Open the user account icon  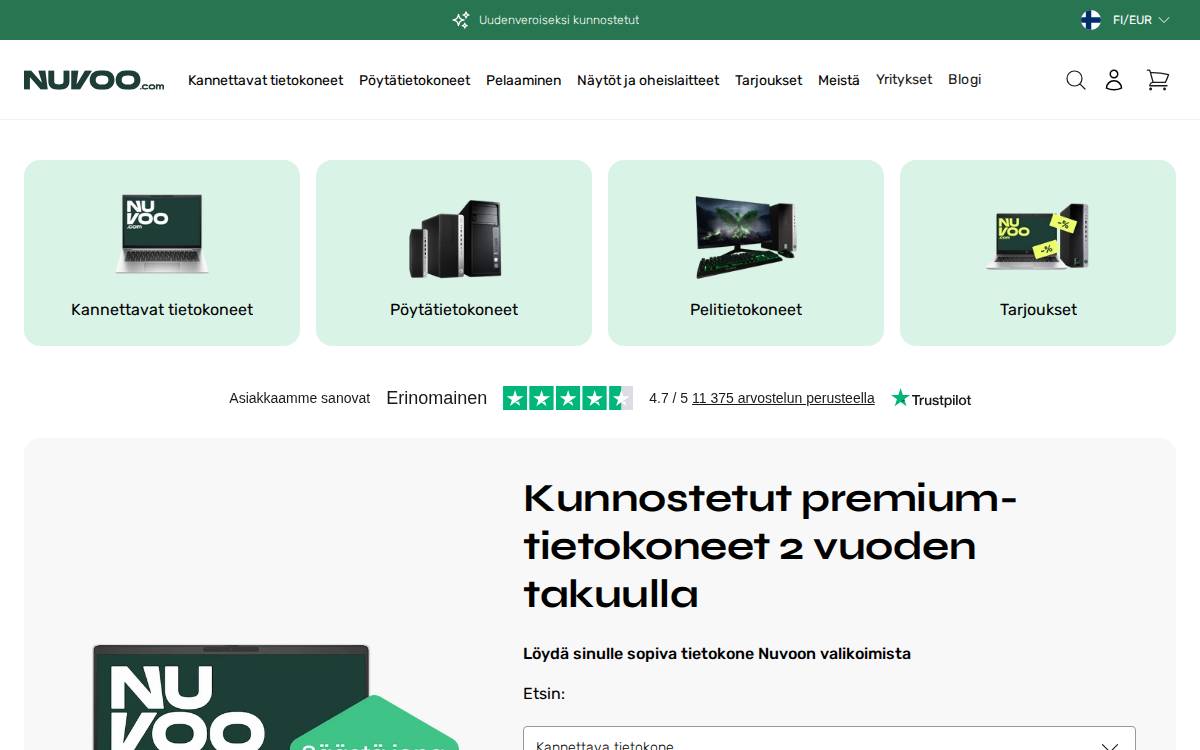click(x=1114, y=80)
